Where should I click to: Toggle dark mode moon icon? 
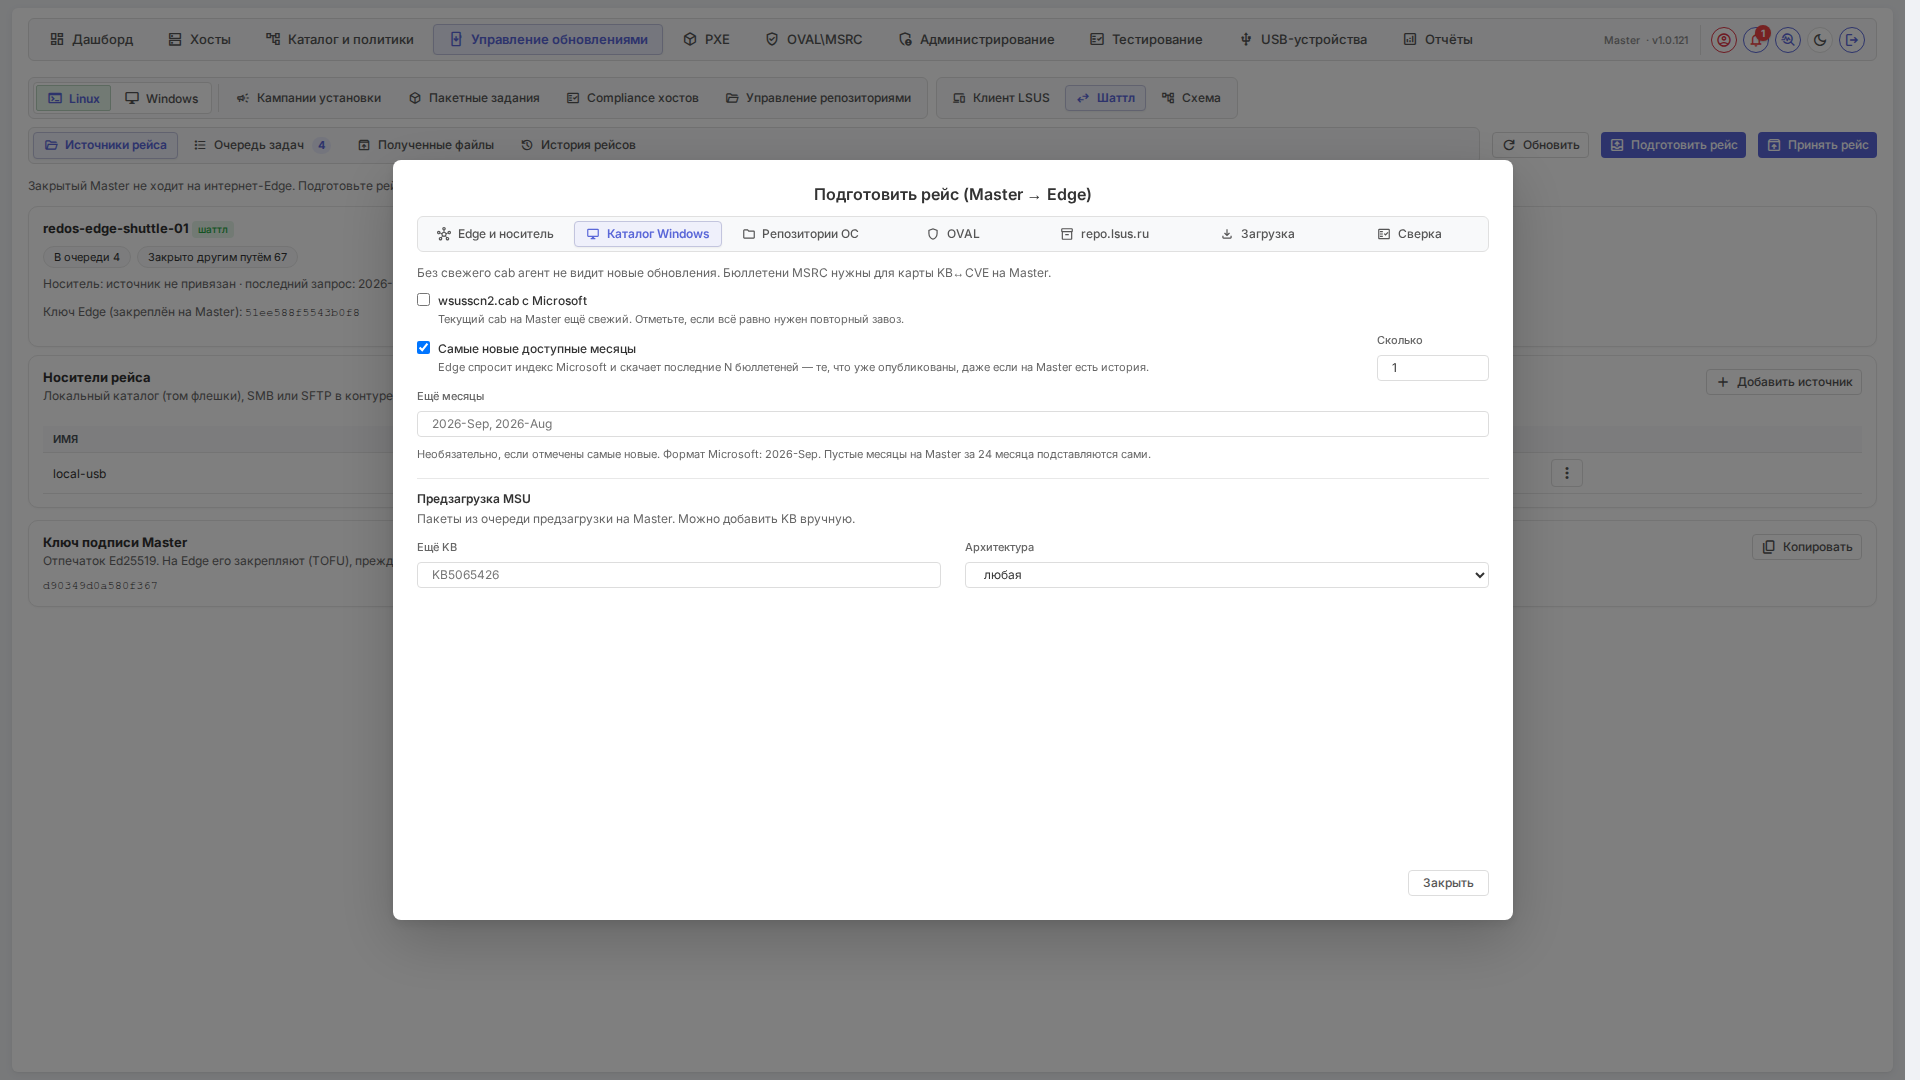1820,40
